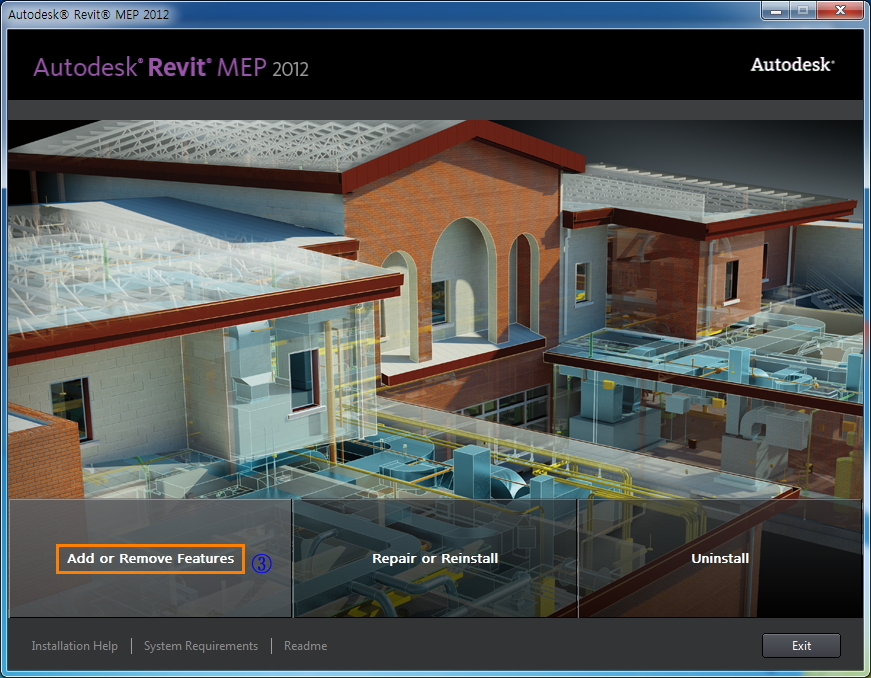Click the Autodesk logo in the header
Image resolution: width=871 pixels, height=678 pixels.
point(792,65)
